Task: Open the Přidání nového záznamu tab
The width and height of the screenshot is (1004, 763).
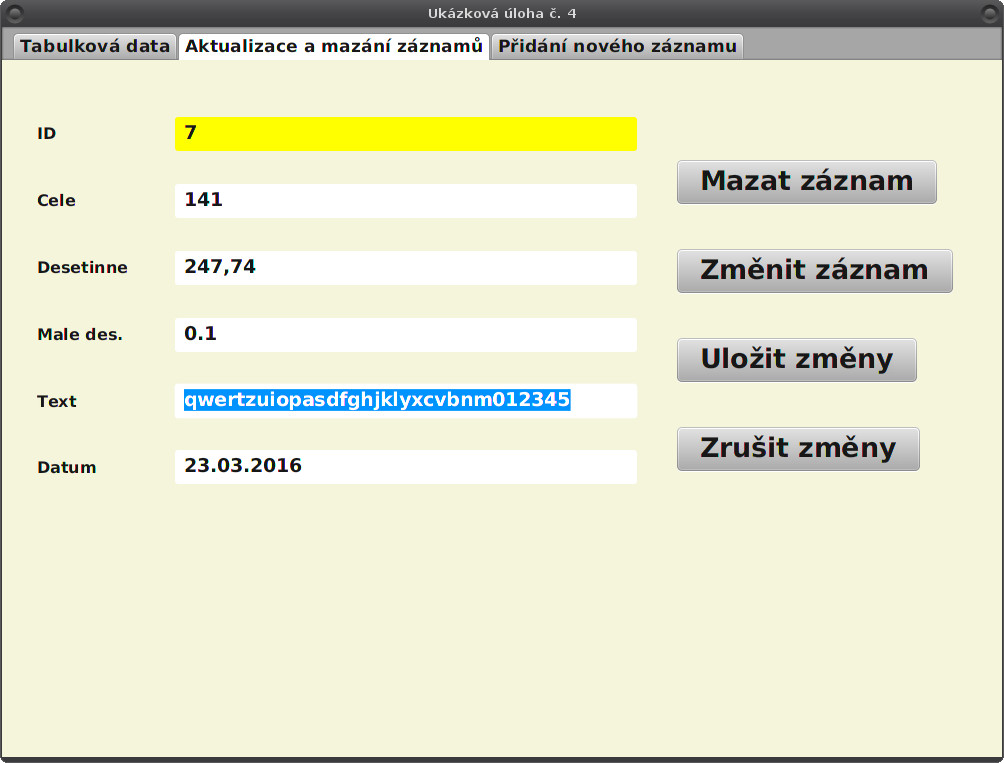Action: (x=617, y=47)
